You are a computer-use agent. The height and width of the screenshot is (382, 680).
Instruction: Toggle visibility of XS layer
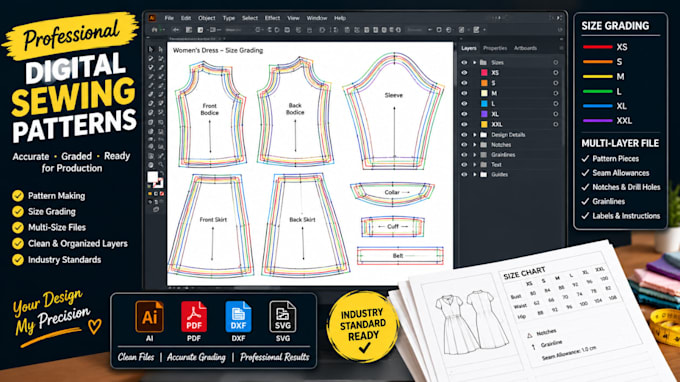(464, 73)
